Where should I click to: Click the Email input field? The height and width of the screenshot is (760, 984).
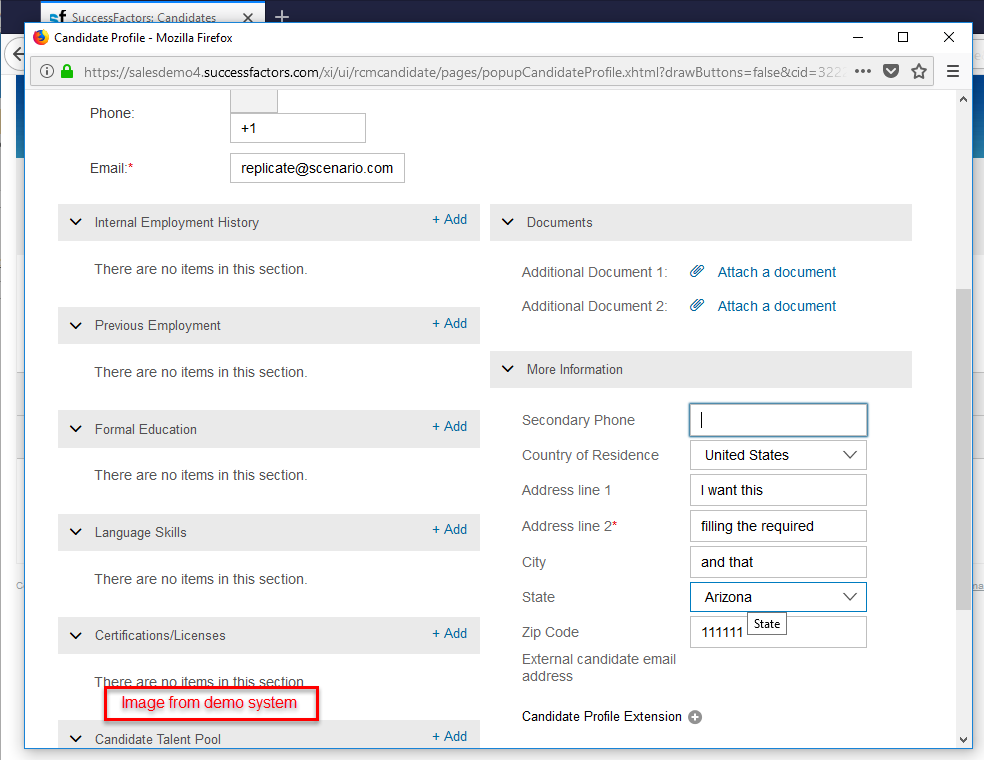317,168
